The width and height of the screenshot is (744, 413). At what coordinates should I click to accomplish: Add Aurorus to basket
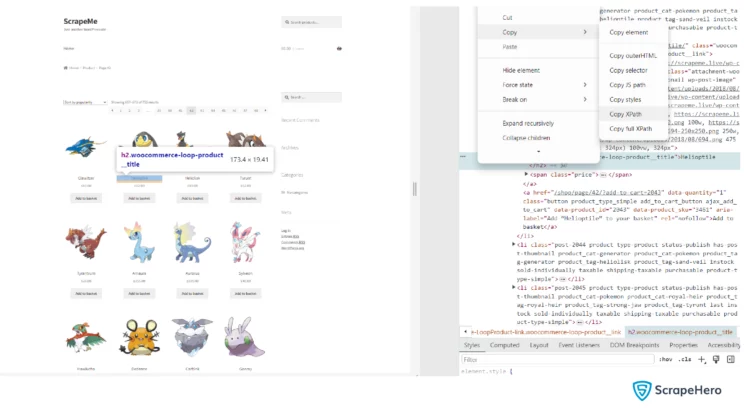[192, 294]
